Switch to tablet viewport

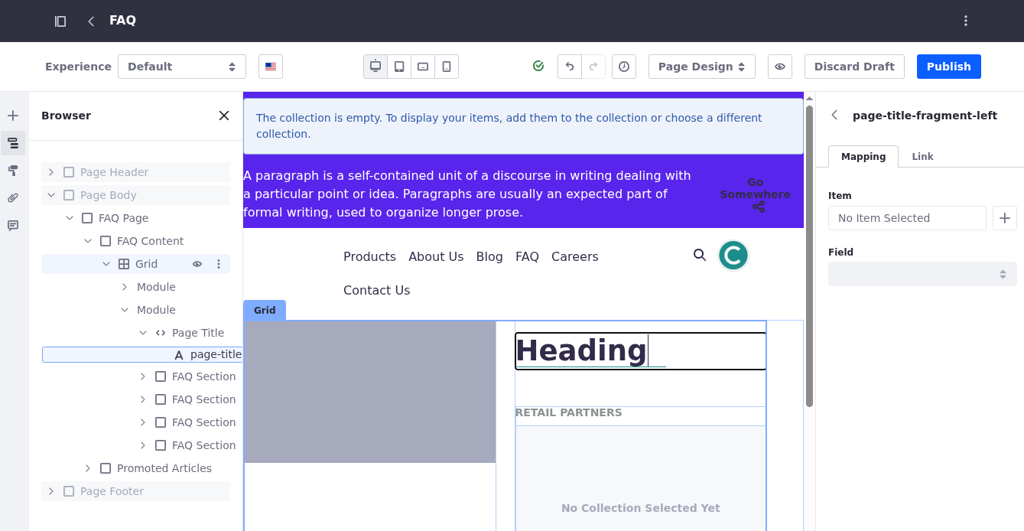click(399, 67)
